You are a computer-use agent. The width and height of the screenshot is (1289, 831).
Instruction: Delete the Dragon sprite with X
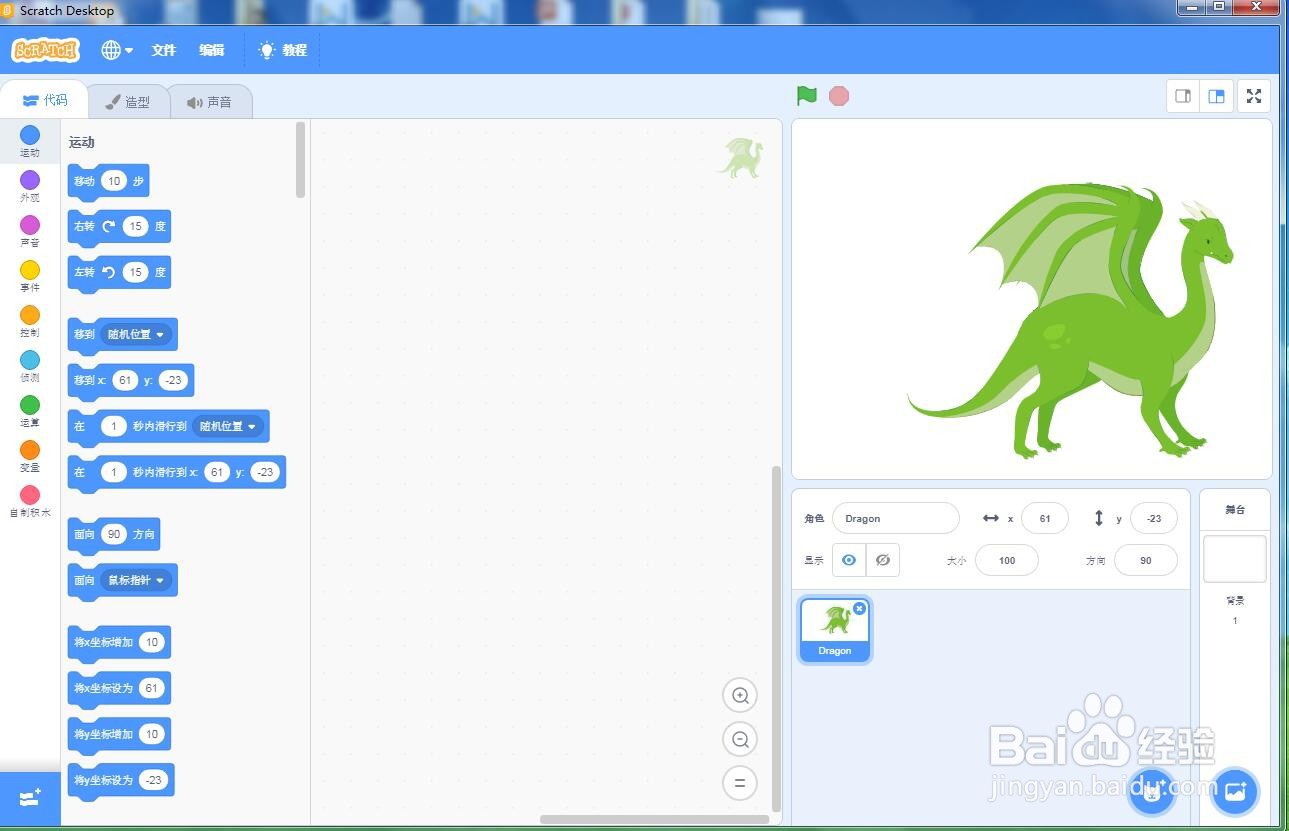tap(859, 608)
